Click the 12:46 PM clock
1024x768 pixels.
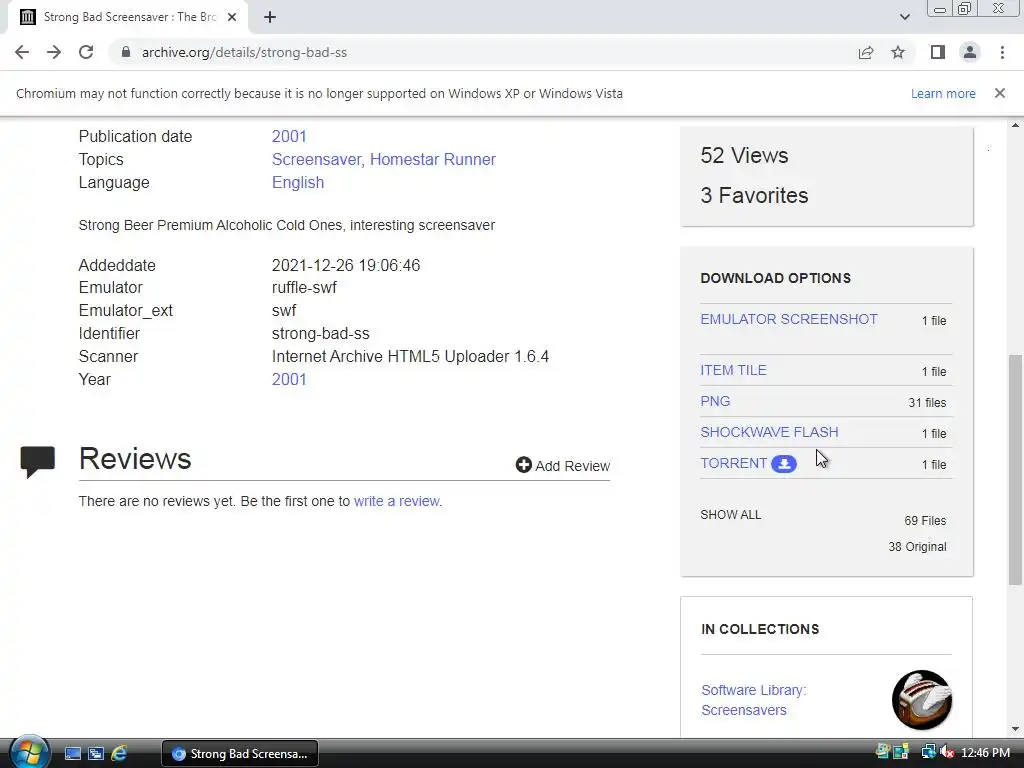click(x=985, y=753)
